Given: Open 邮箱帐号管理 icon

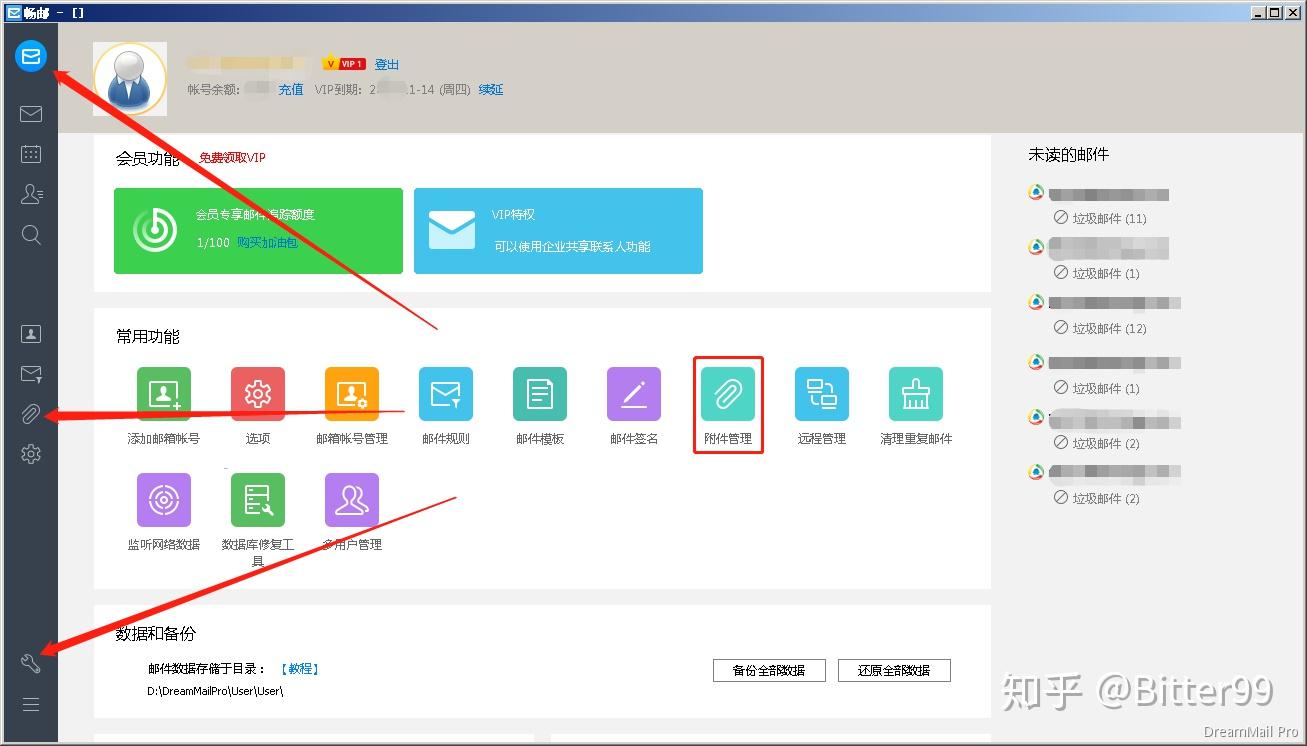Looking at the screenshot, I should tap(352, 394).
